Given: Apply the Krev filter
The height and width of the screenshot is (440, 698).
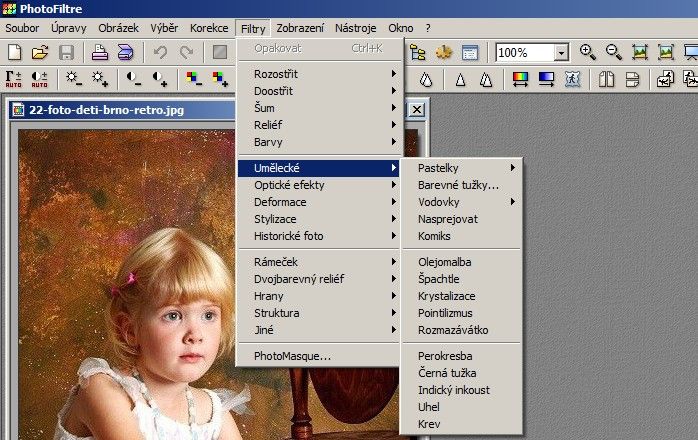Looking at the screenshot, I should (x=462, y=424).
